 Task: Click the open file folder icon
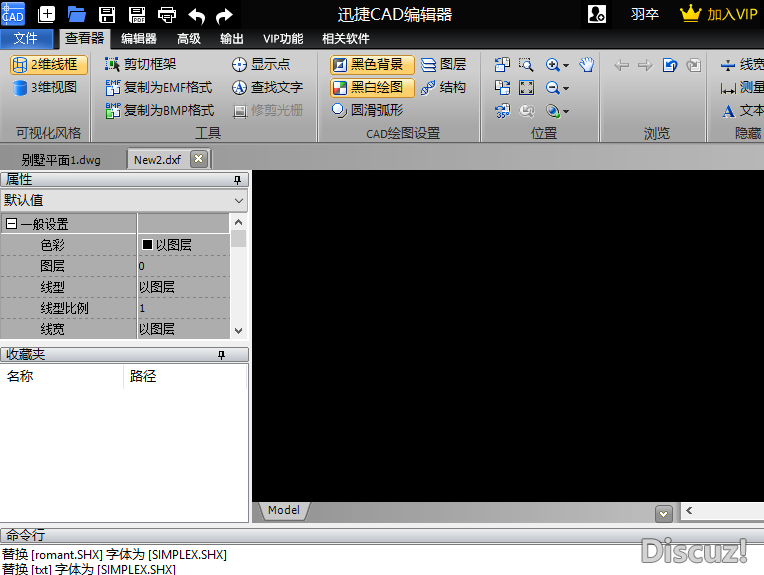tap(77, 14)
